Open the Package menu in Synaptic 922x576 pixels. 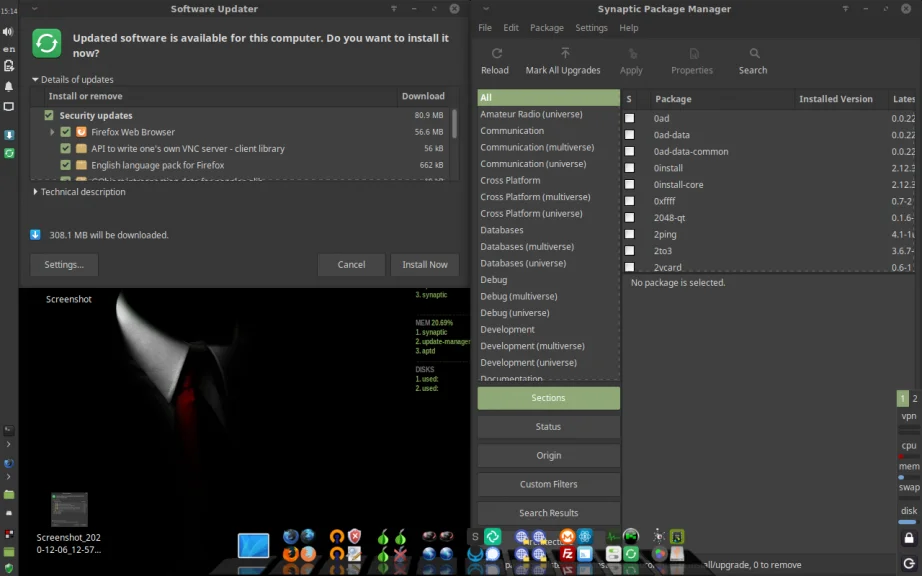point(546,27)
